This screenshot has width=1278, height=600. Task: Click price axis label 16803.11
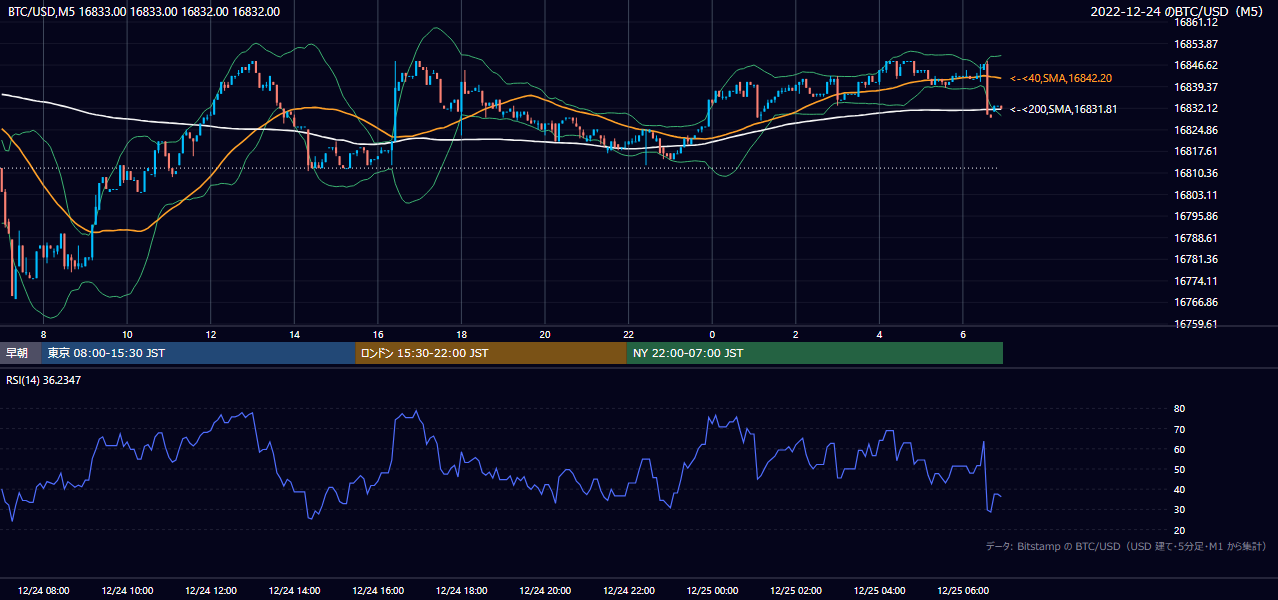point(1196,195)
